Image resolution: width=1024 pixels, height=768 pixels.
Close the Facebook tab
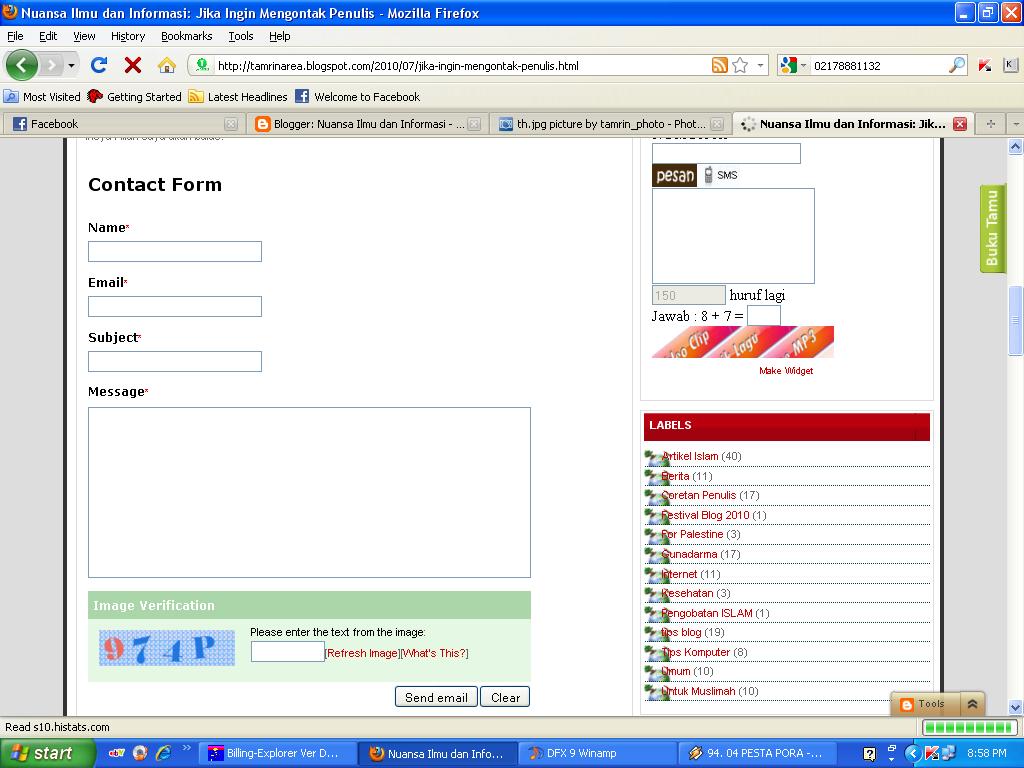[x=231, y=124]
